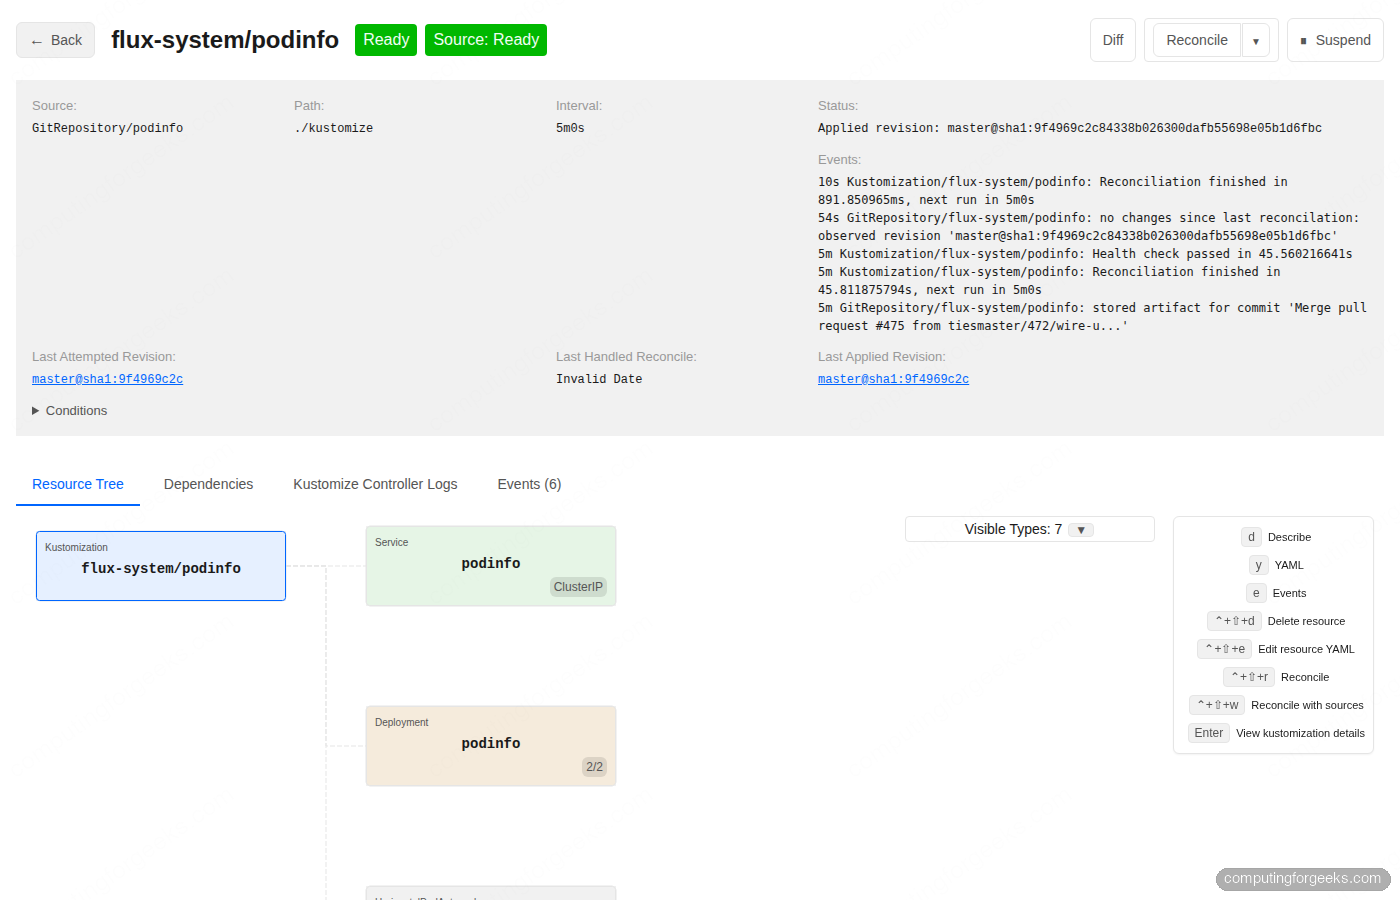Open the Reconcile options dropdown arrow
Image resolution: width=1400 pixels, height=900 pixels.
[x=1256, y=41]
